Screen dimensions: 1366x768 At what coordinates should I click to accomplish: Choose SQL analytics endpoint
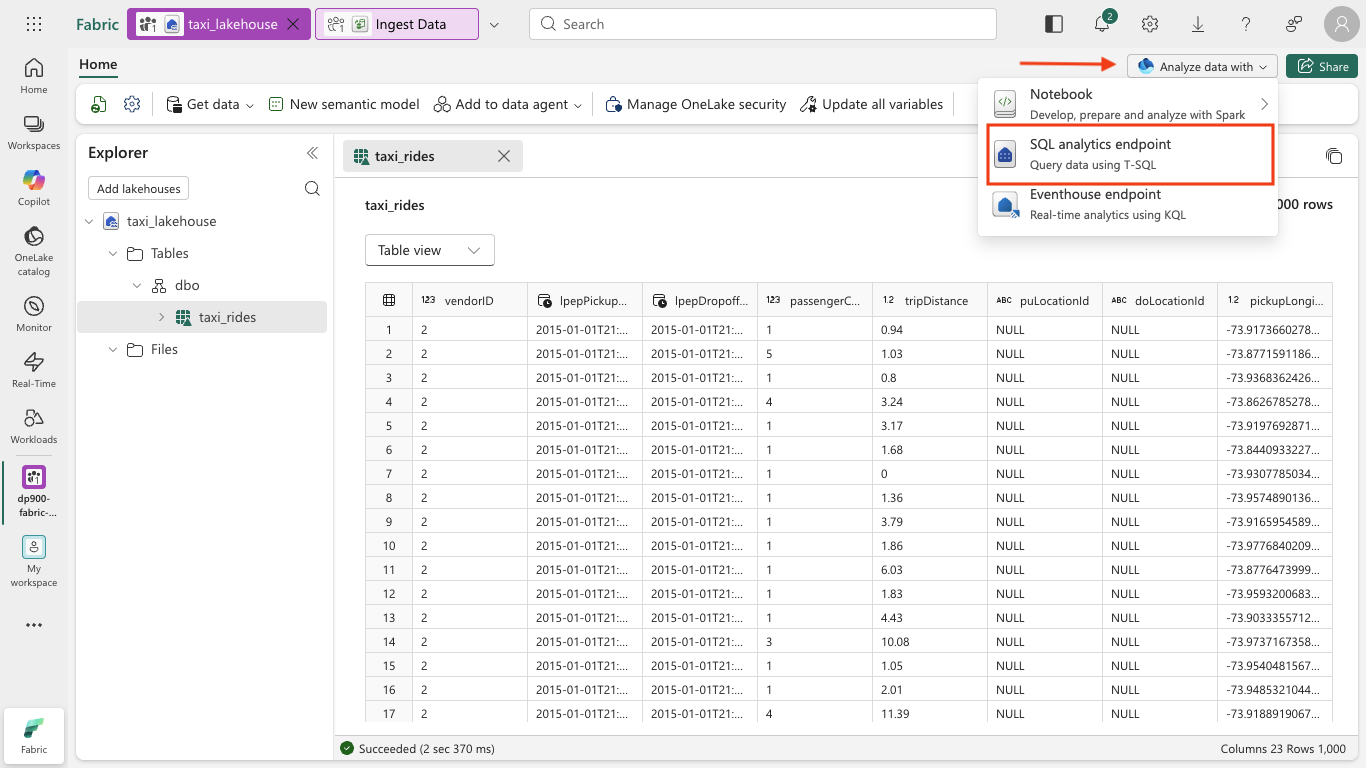[x=1130, y=154]
